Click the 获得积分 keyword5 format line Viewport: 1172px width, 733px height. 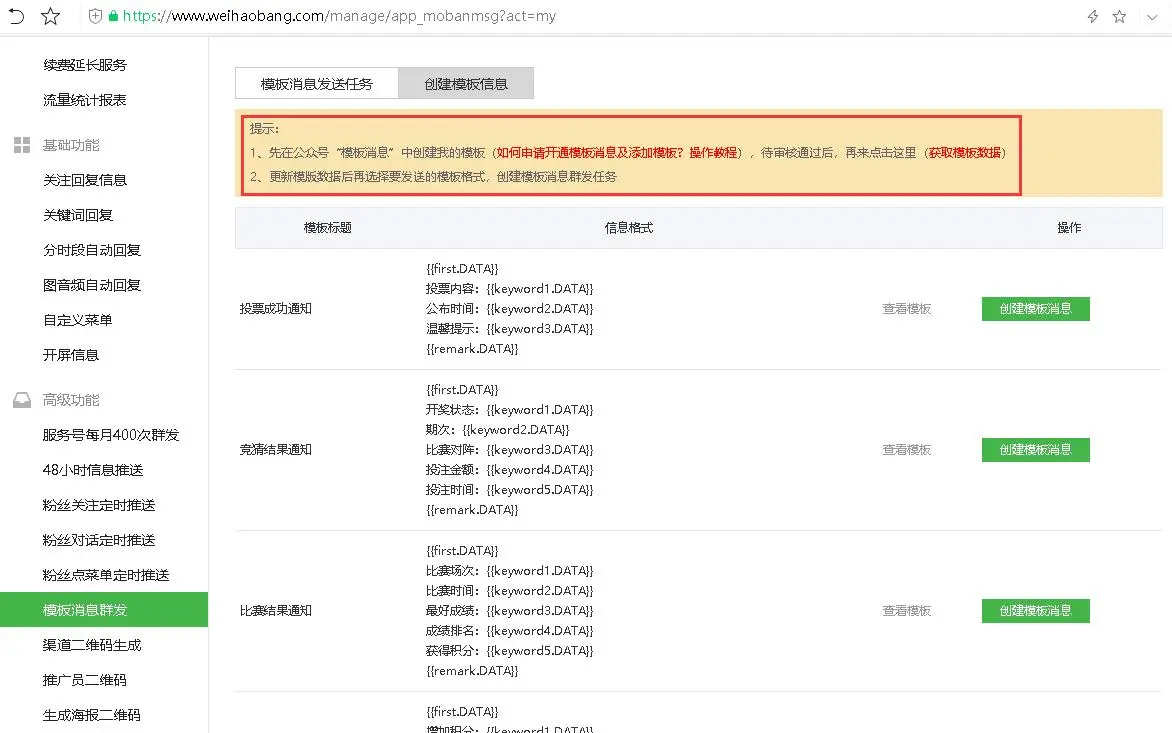(x=510, y=651)
